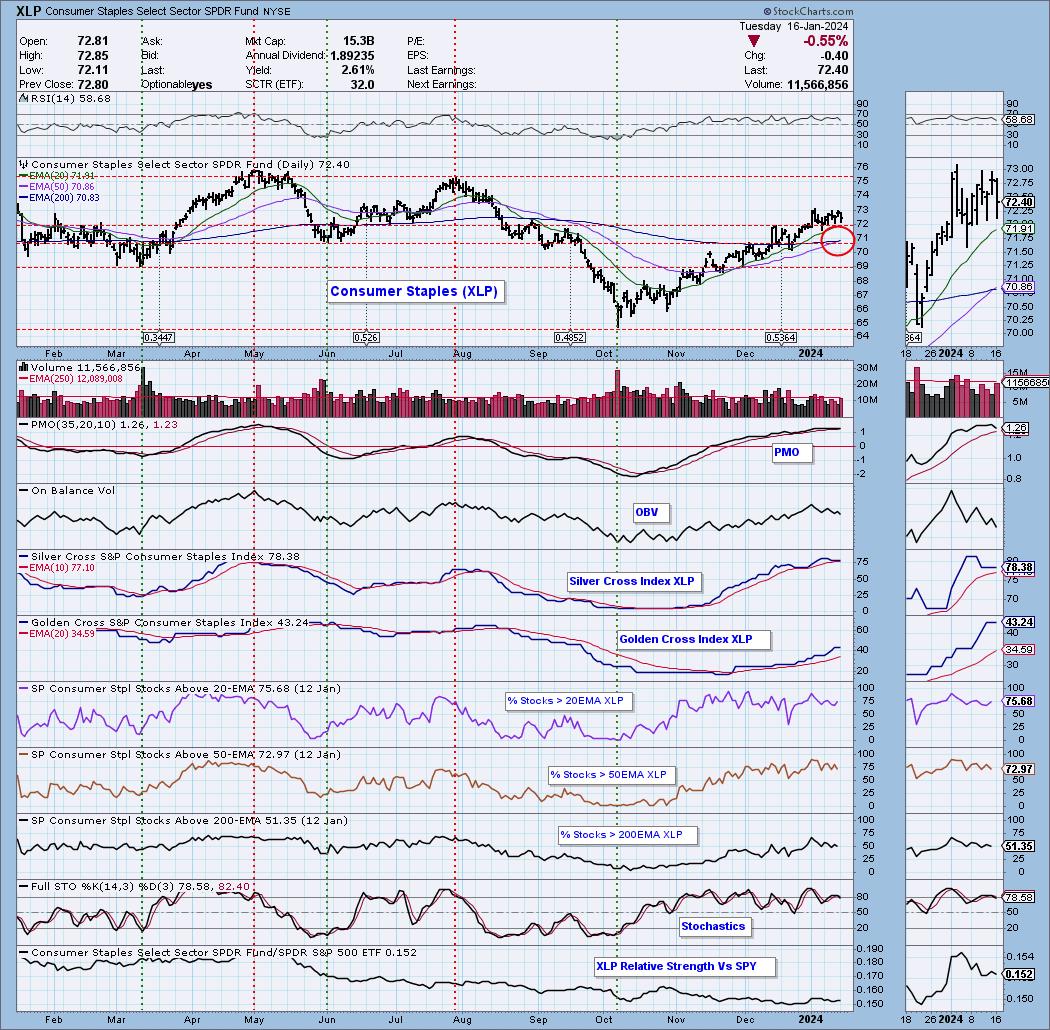Screen dimensions: 1050x1030
Task: Click the 43.24 Golden Cross value tag
Action: tap(1019, 623)
